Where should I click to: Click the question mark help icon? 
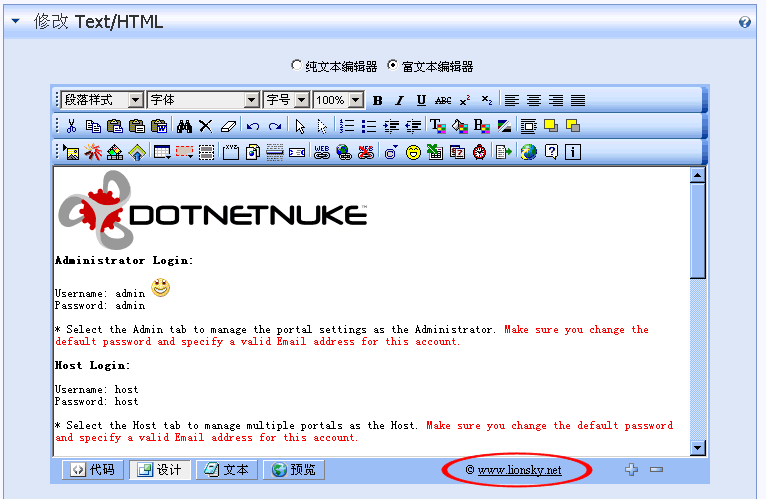click(551, 152)
